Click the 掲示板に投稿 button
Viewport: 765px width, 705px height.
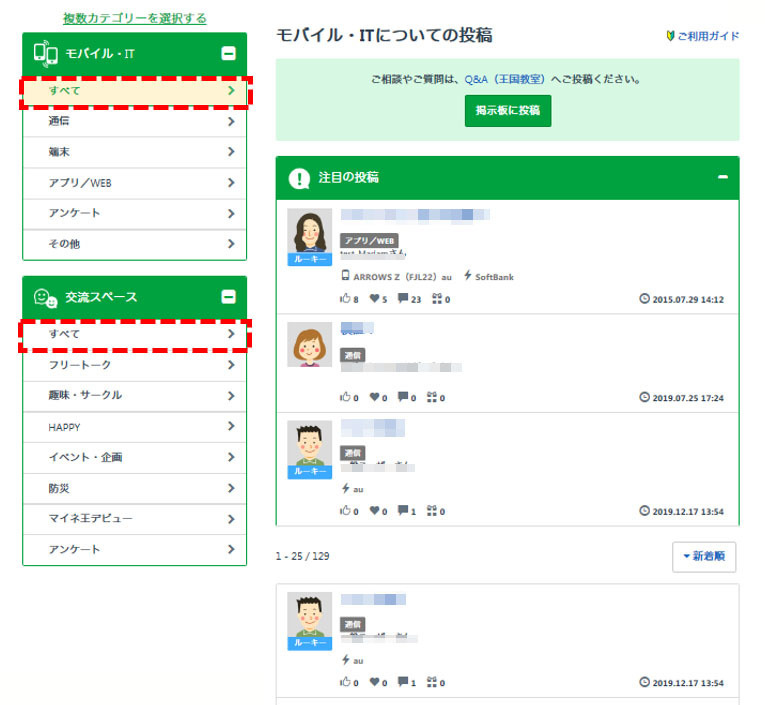click(507, 111)
